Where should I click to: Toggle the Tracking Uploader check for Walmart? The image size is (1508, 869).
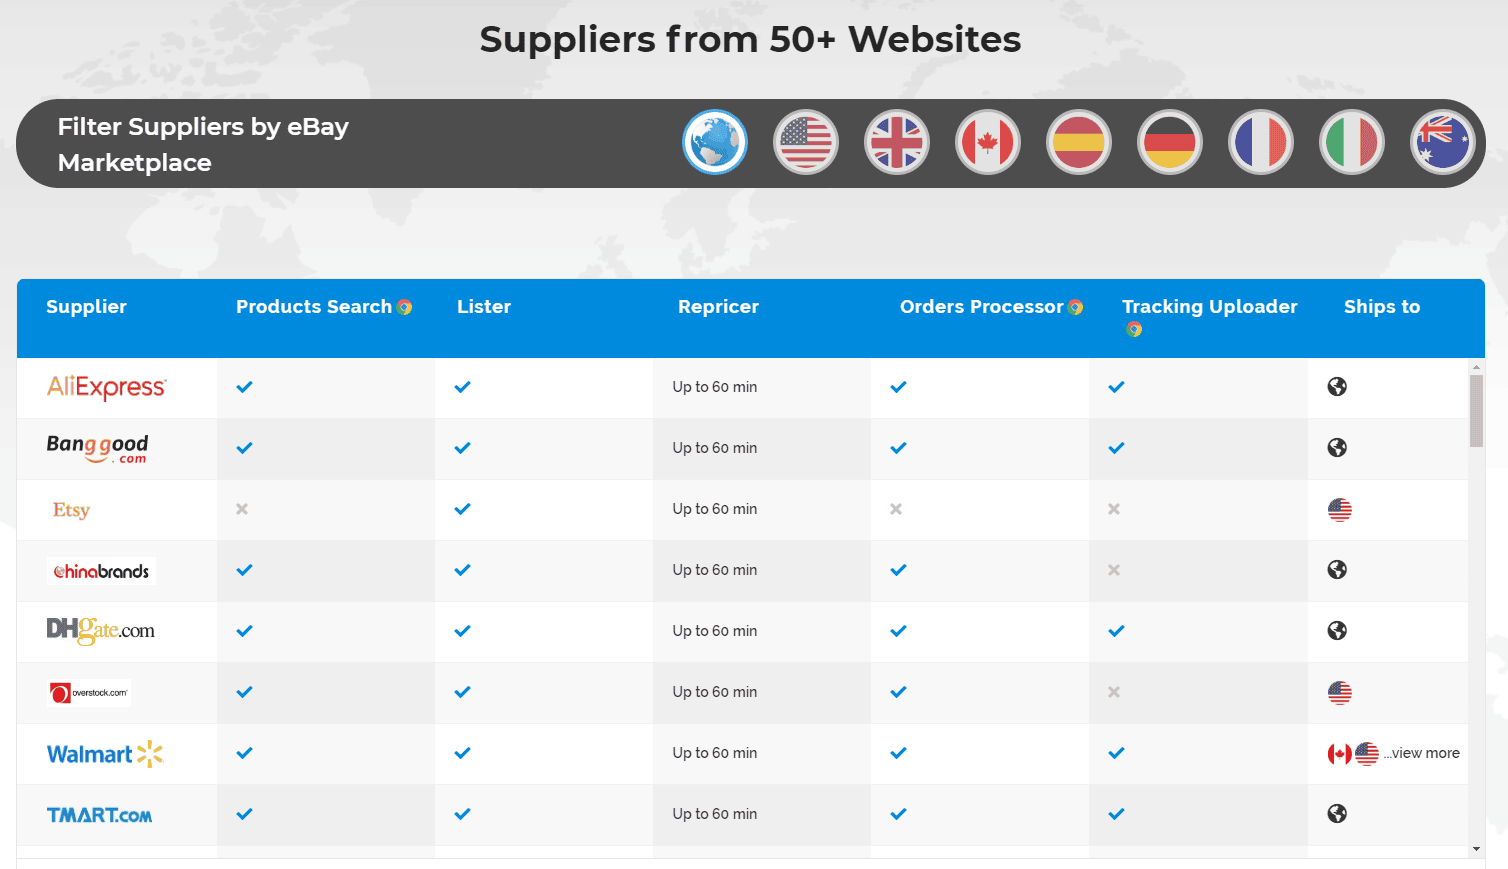click(x=1115, y=753)
